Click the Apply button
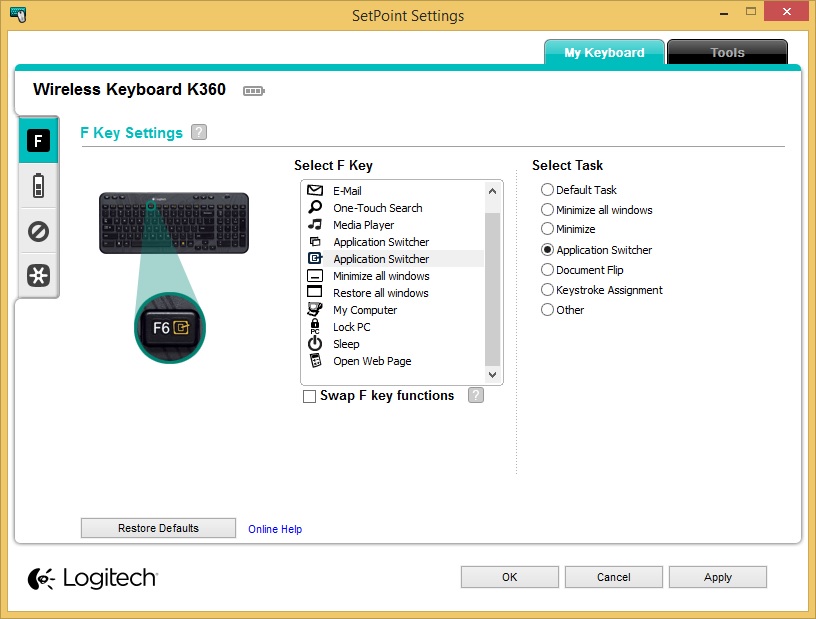Screen dimensions: 816x619 (718, 577)
